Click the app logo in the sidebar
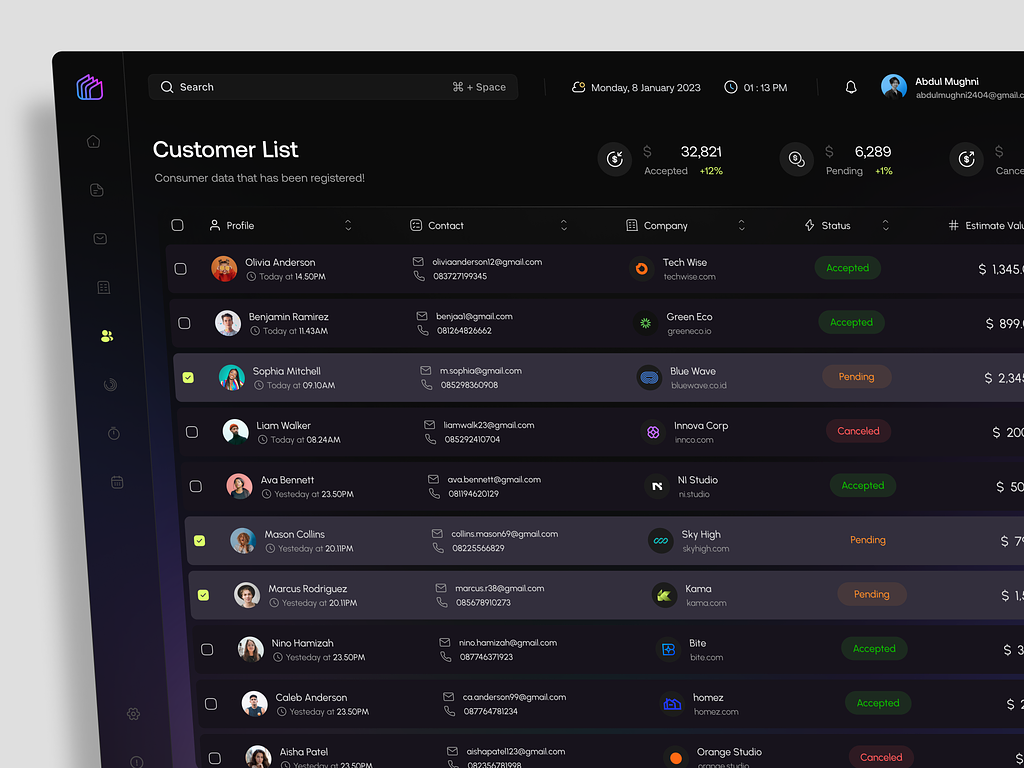The width and height of the screenshot is (1024, 768). (x=89, y=88)
